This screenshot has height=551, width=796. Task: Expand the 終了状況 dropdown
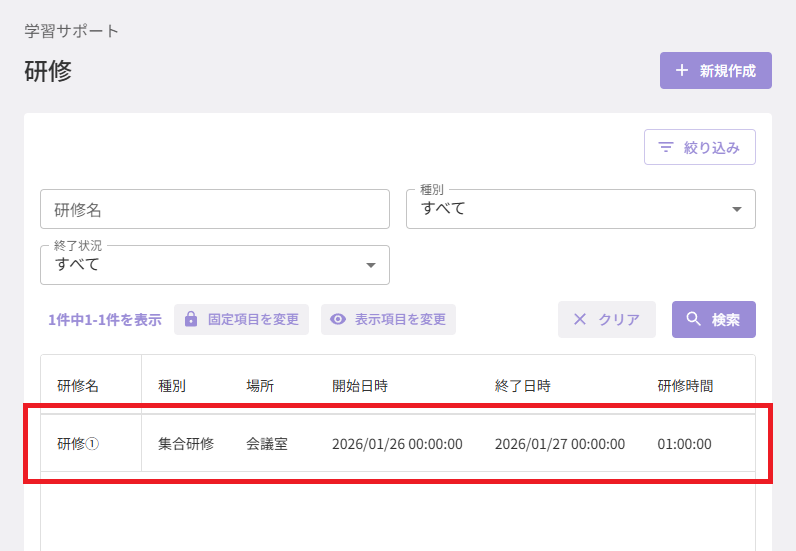click(215, 265)
